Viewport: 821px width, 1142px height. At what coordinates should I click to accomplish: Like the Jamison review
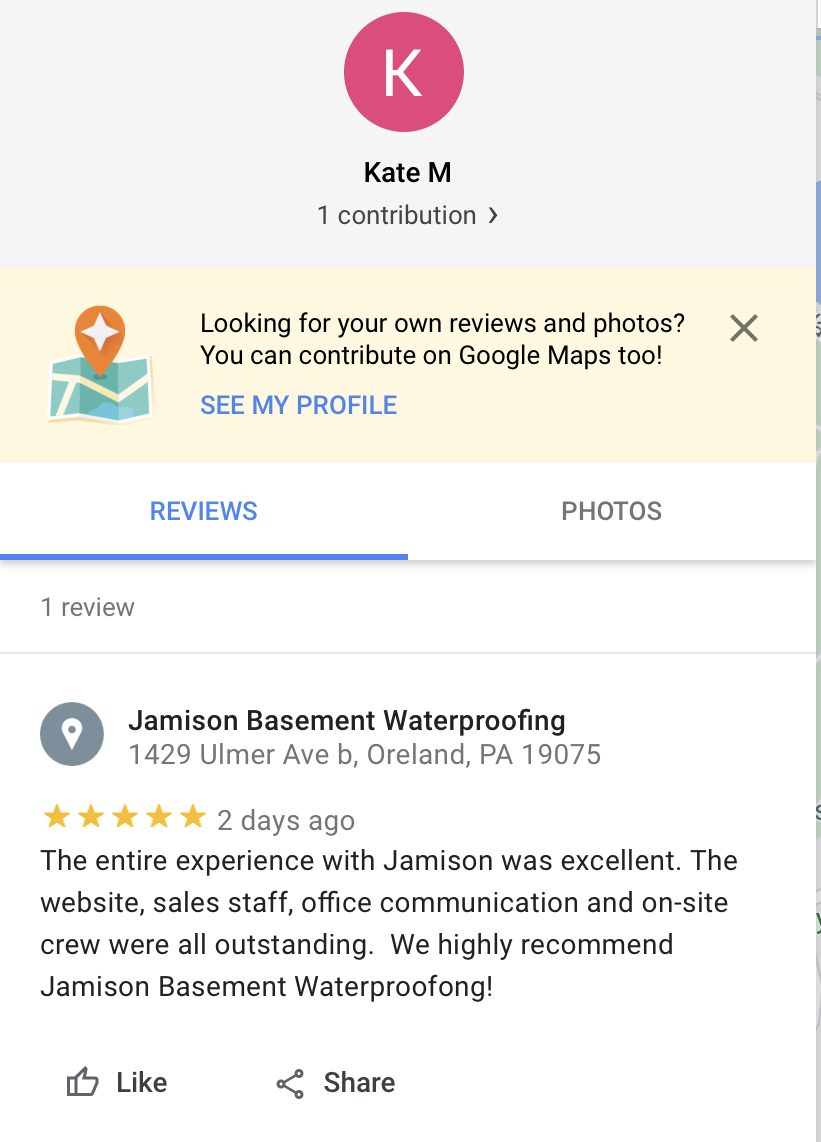[x=117, y=1082]
